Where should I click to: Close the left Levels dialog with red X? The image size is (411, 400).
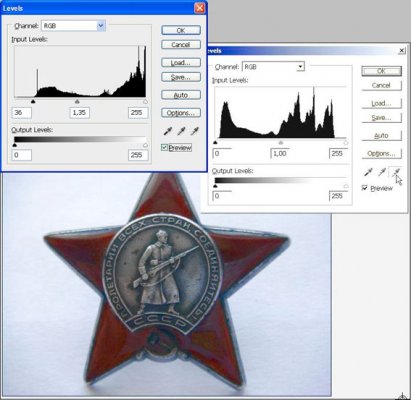[x=199, y=8]
